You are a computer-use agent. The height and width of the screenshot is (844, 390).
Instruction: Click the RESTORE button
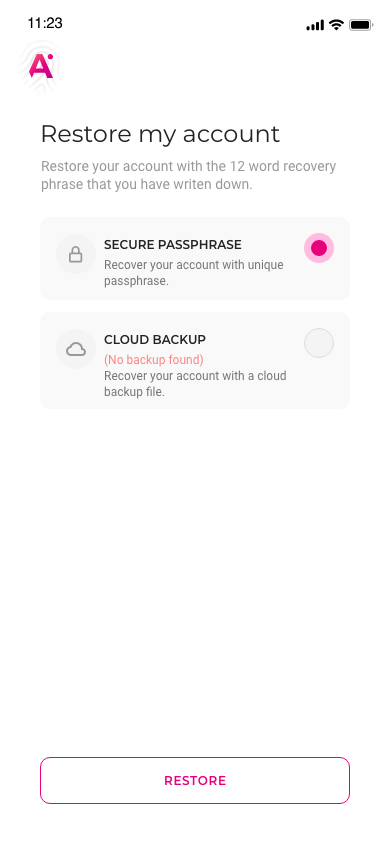[195, 780]
